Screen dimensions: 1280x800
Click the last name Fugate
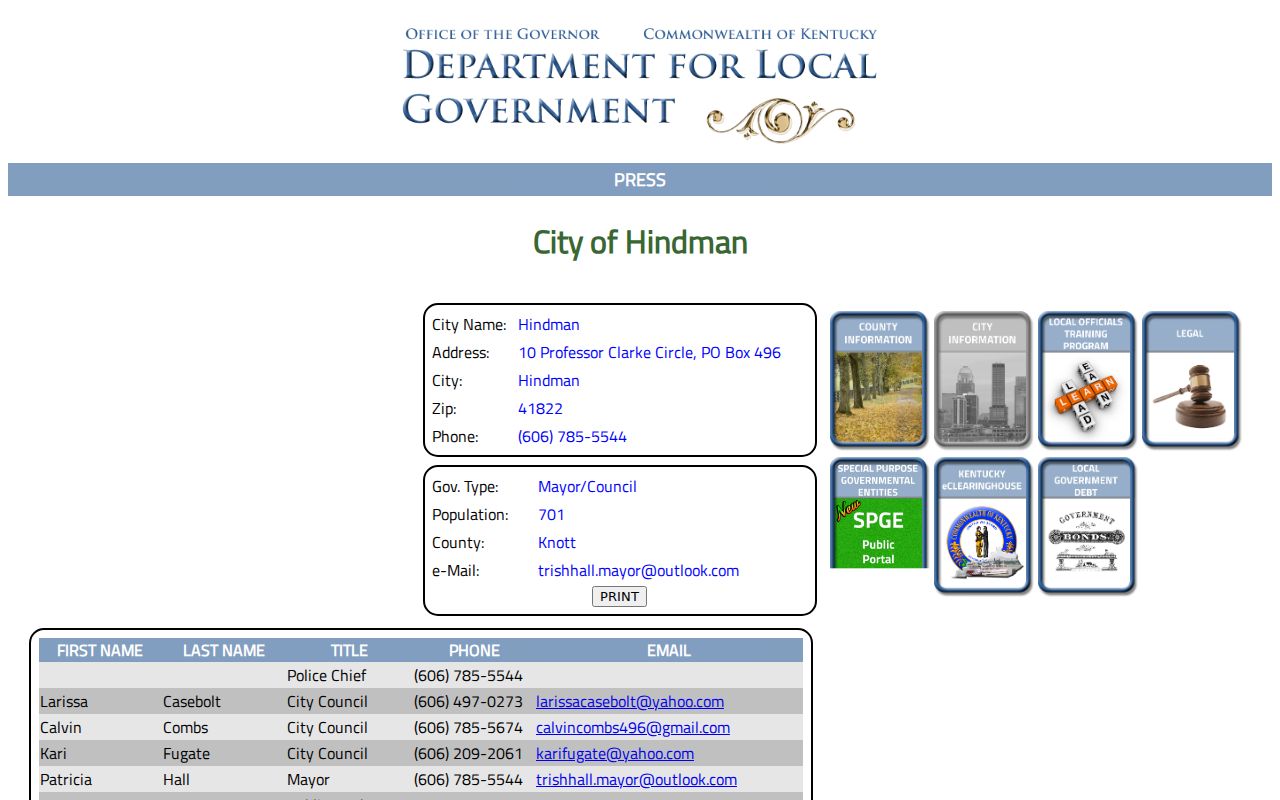coord(187,754)
